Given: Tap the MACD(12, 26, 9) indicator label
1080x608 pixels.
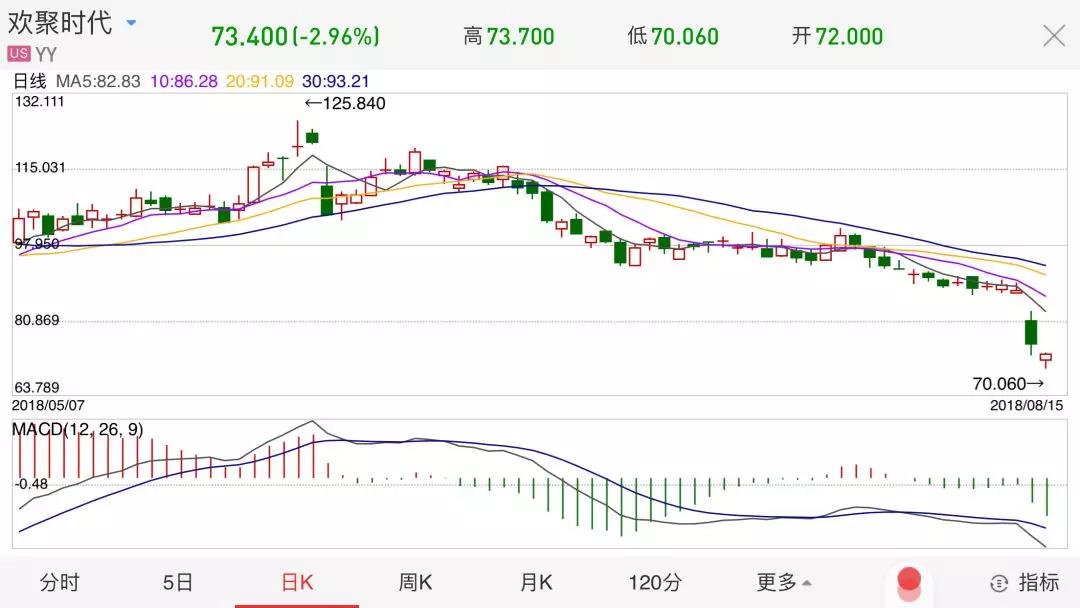Looking at the screenshot, I should [77, 429].
